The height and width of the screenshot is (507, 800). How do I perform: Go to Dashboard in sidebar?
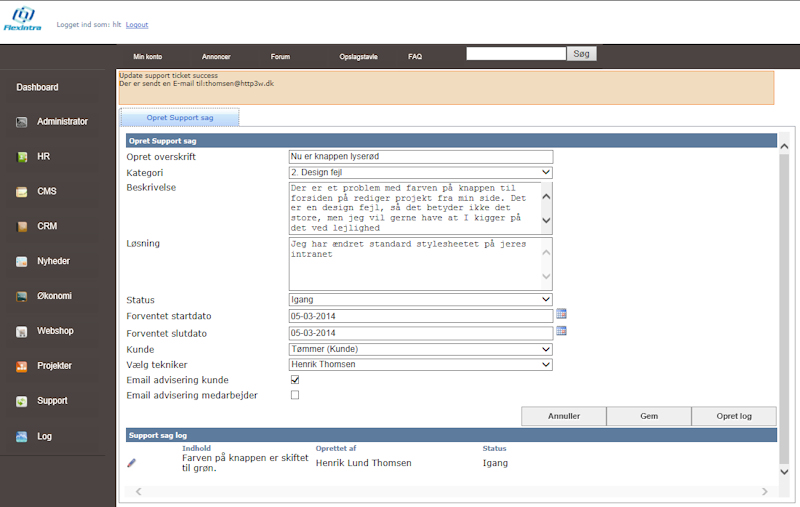tap(37, 87)
